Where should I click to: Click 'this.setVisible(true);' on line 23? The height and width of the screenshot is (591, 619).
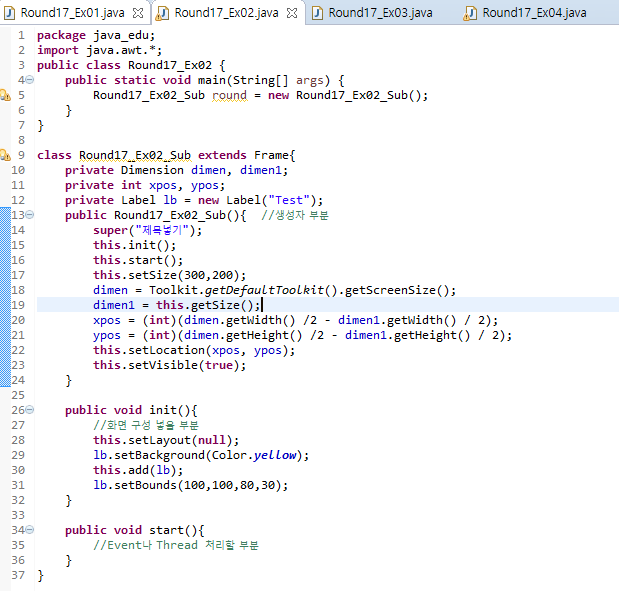(169, 366)
